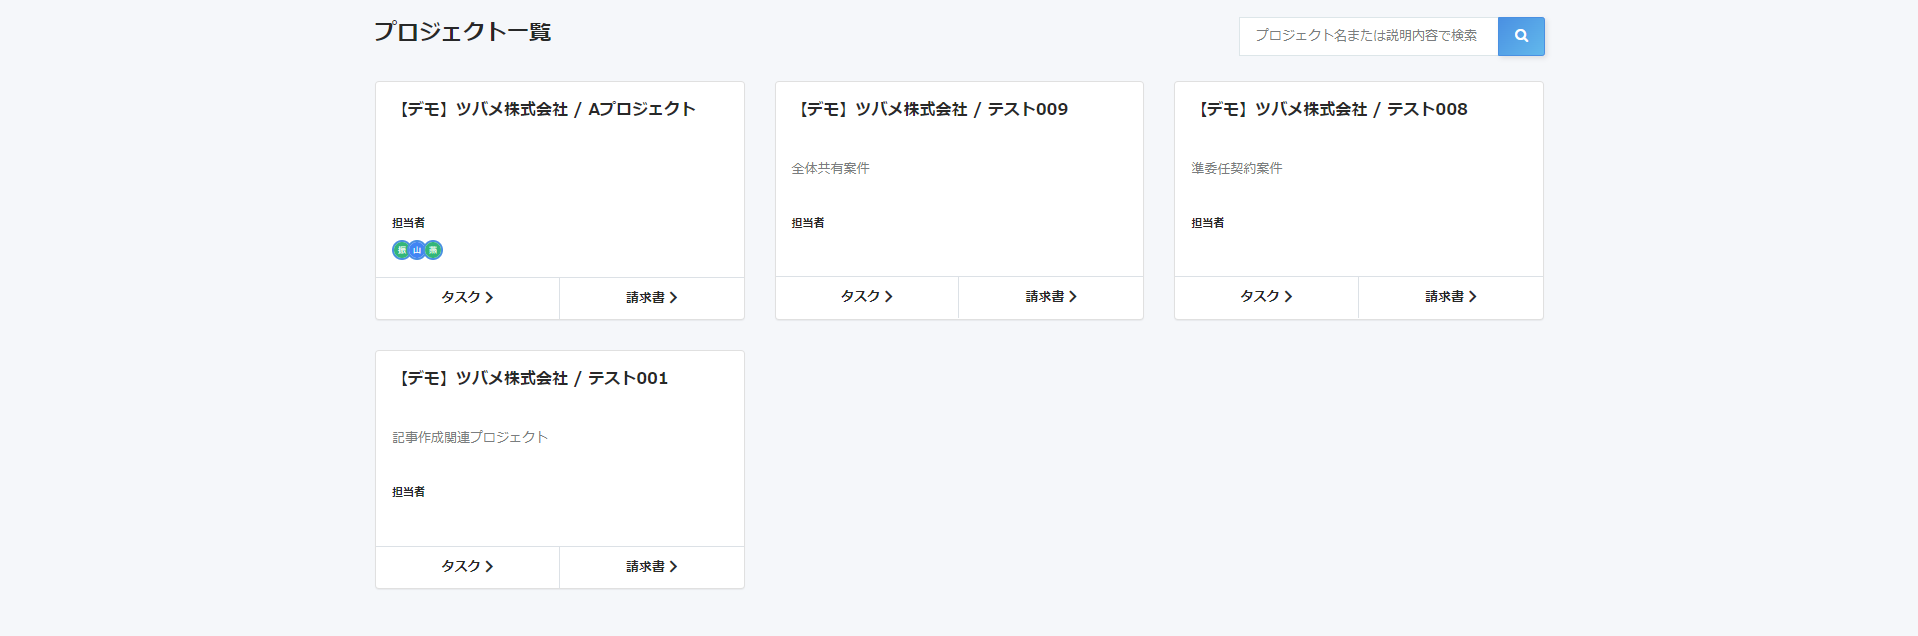Open タスク for the Aプロジェクト card
The height and width of the screenshot is (636, 1918).
point(467,298)
